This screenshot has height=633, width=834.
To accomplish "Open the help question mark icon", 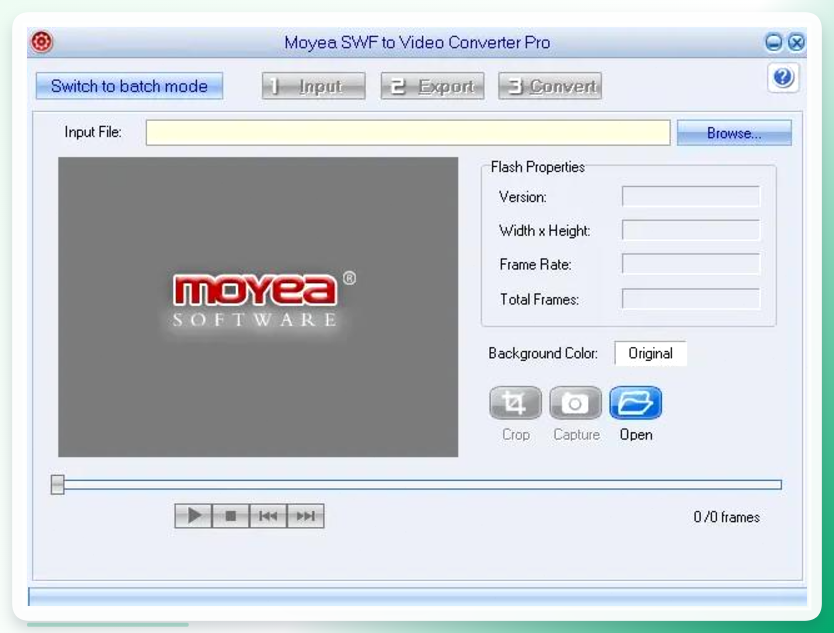I will pos(783,78).
